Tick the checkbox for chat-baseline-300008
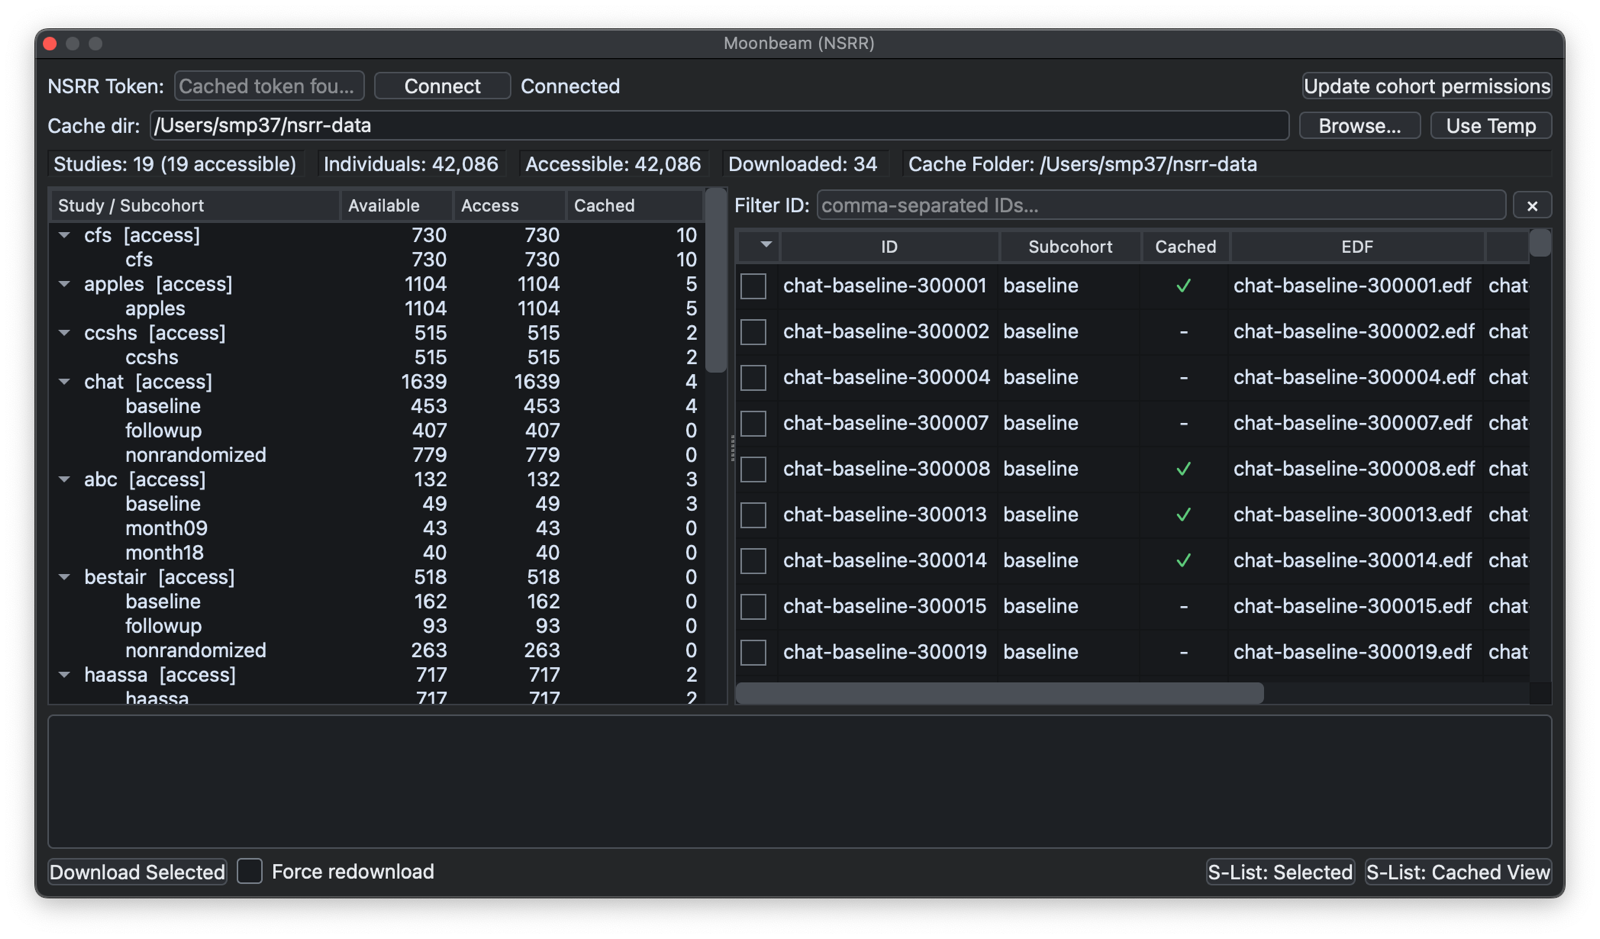Viewport: 1600px width, 939px height. 754,469
